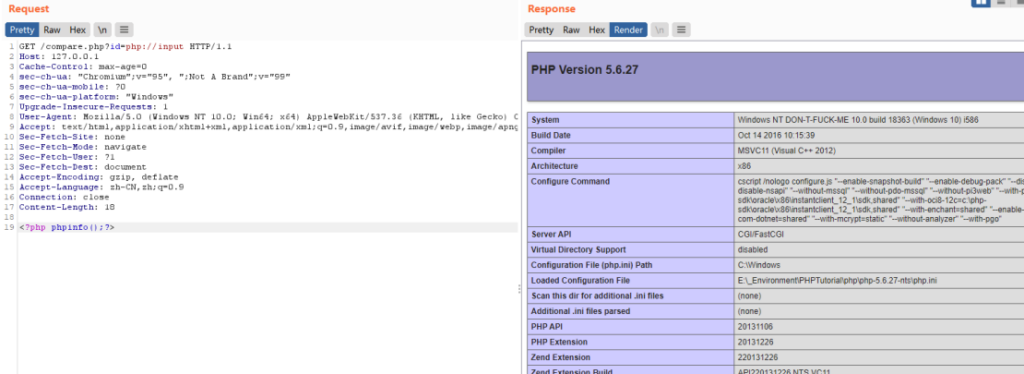Screen dimensions: 1024x374
Task: Click the <?php phpinfo();?> request body
Action: pos(67,227)
